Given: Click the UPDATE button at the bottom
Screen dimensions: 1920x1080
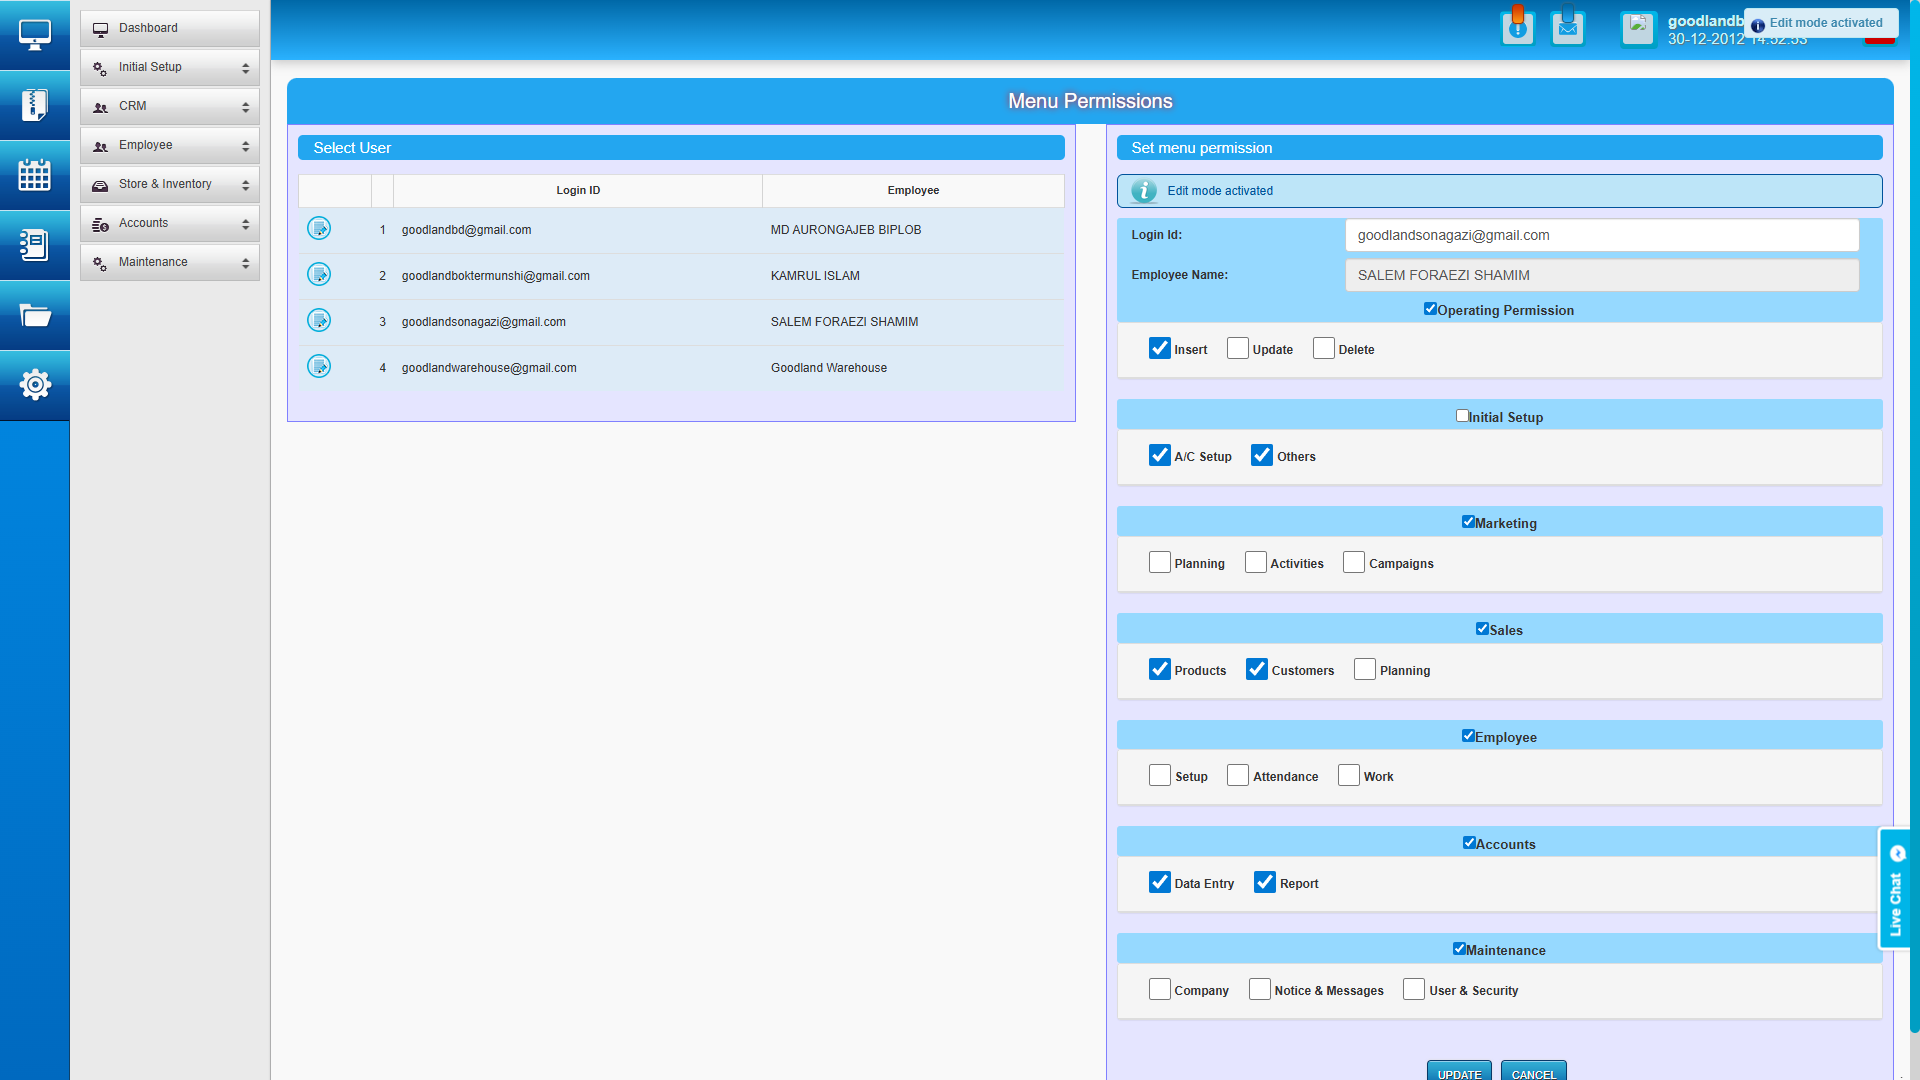Looking at the screenshot, I should coord(1459,1072).
